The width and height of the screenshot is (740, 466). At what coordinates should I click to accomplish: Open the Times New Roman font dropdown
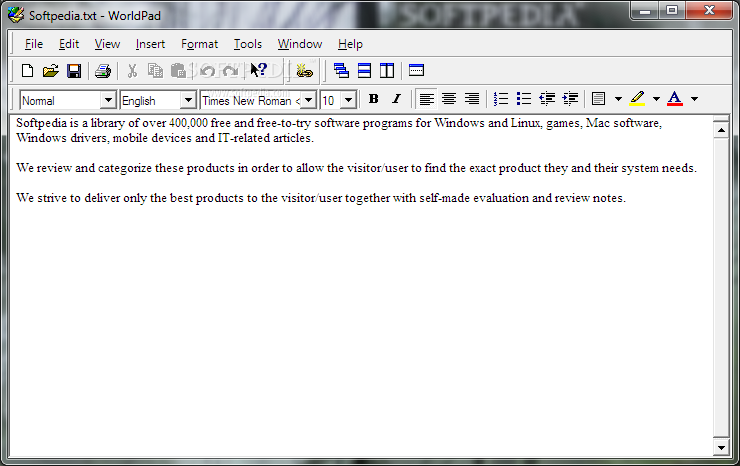tap(308, 100)
